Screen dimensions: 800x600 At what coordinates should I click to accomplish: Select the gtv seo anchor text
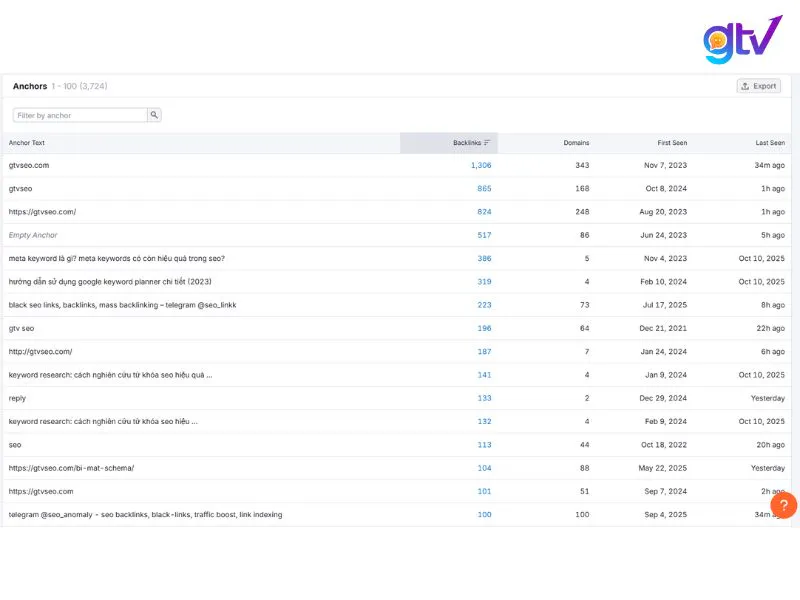(21, 329)
